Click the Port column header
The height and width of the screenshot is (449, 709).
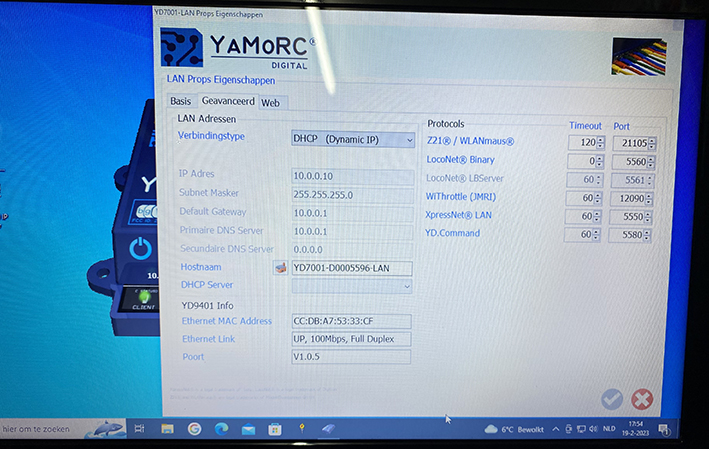point(621,126)
